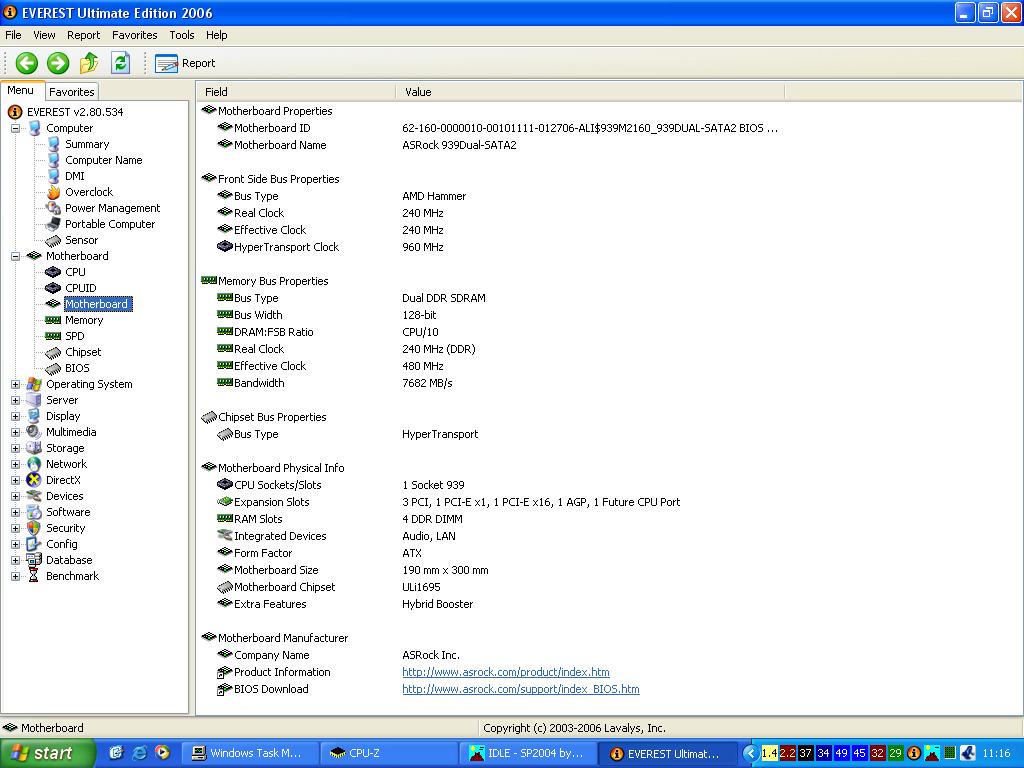Select the Database tree item
This screenshot has height=768, width=1024.
(x=69, y=560)
